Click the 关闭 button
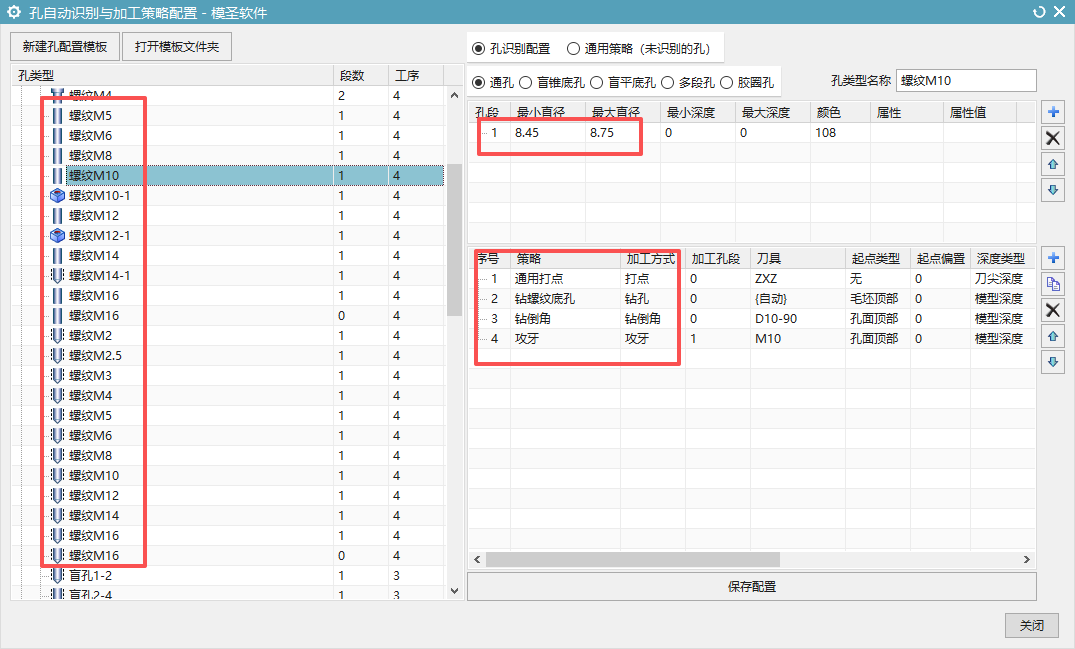 click(x=1032, y=625)
